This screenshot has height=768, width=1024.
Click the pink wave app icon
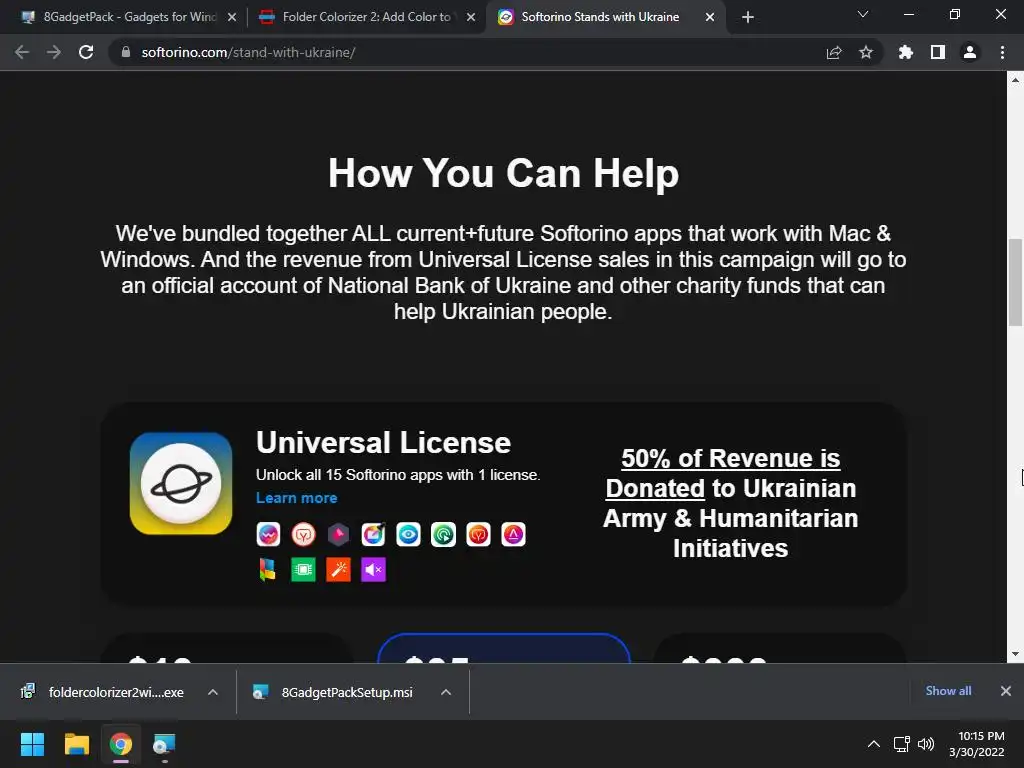(268, 534)
